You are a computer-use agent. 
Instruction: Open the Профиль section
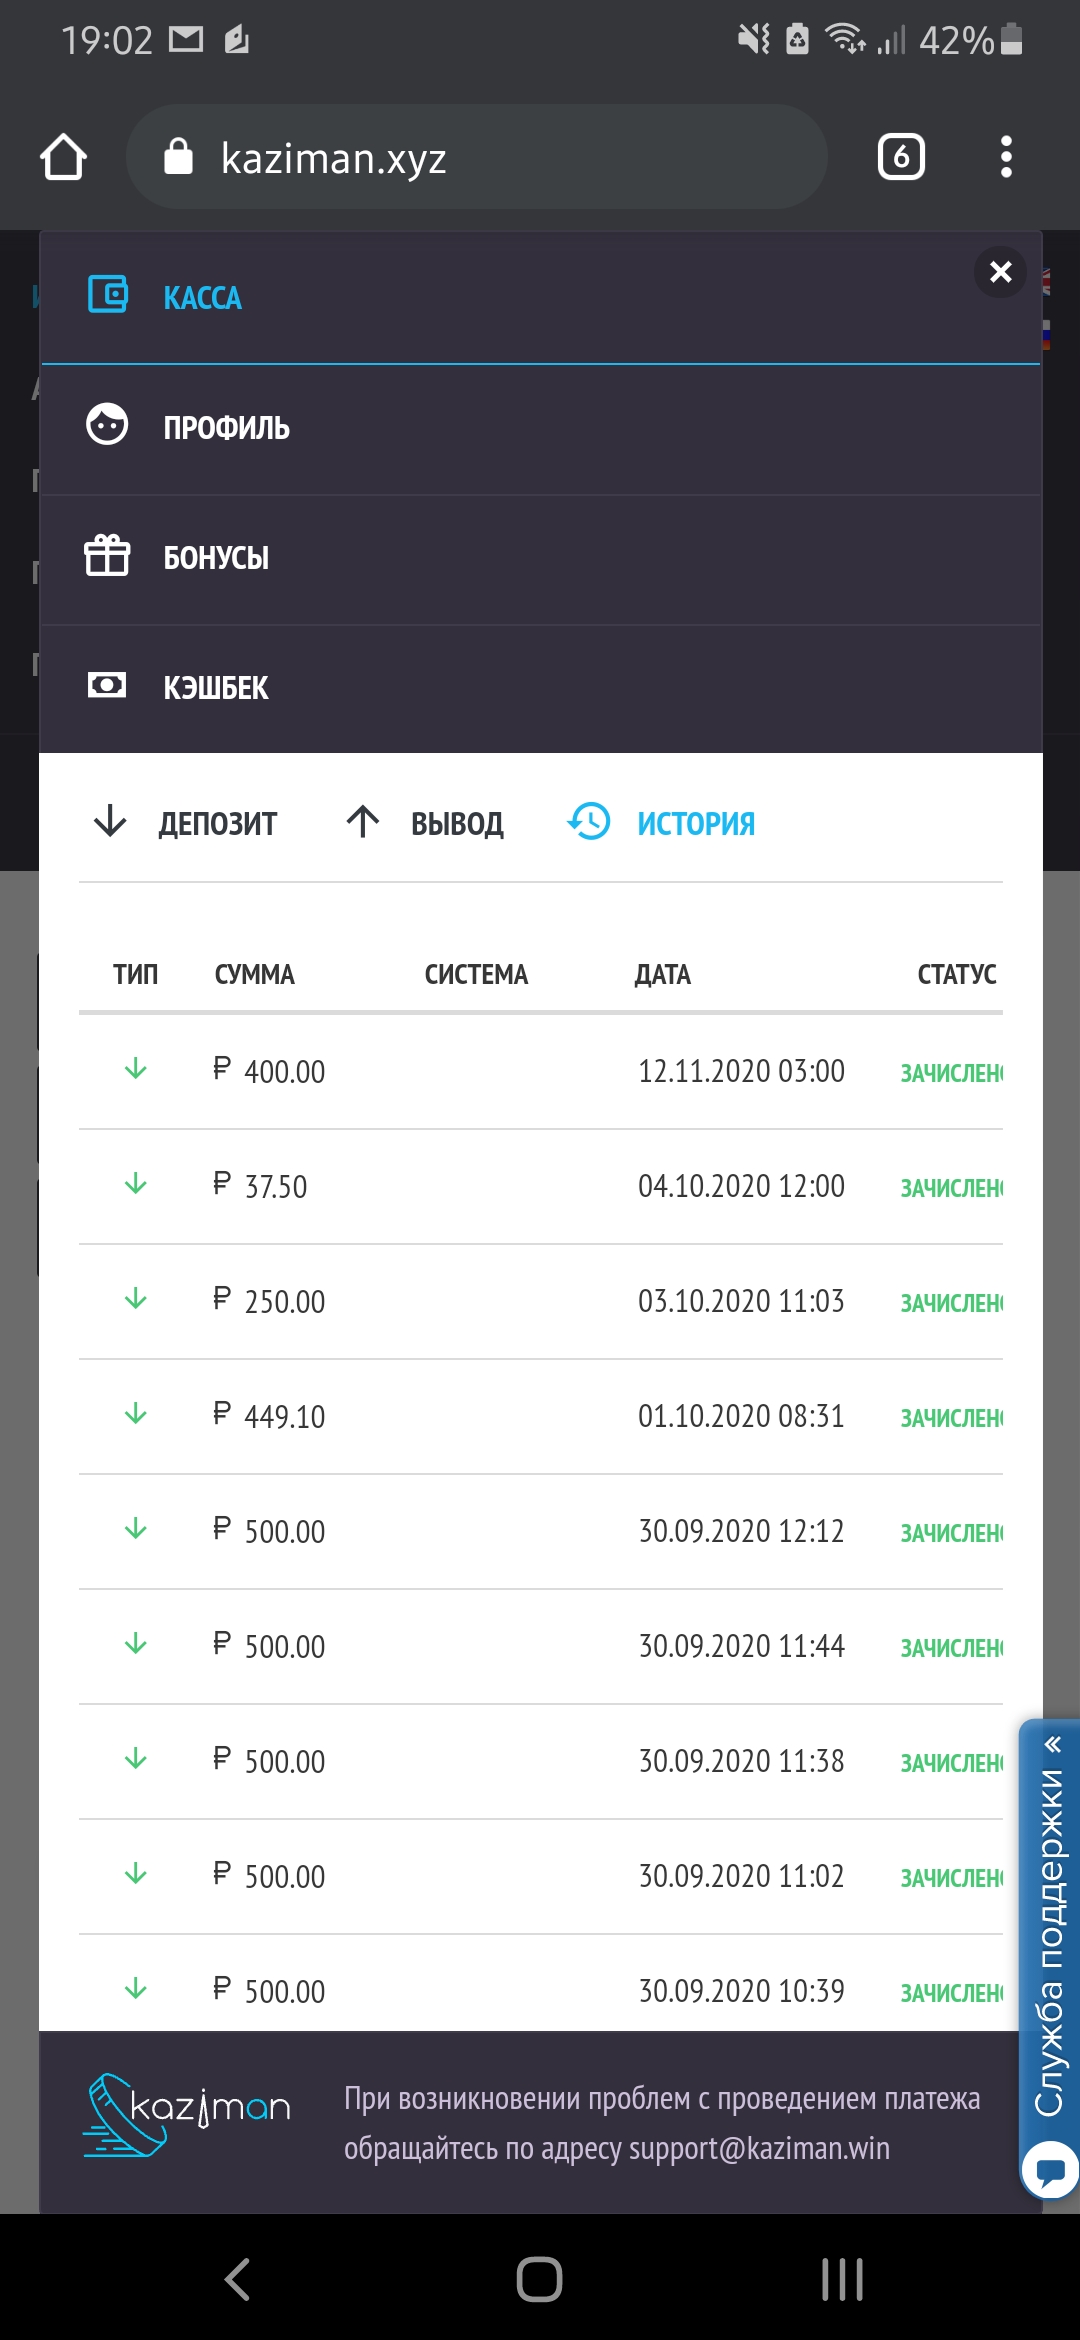click(227, 428)
